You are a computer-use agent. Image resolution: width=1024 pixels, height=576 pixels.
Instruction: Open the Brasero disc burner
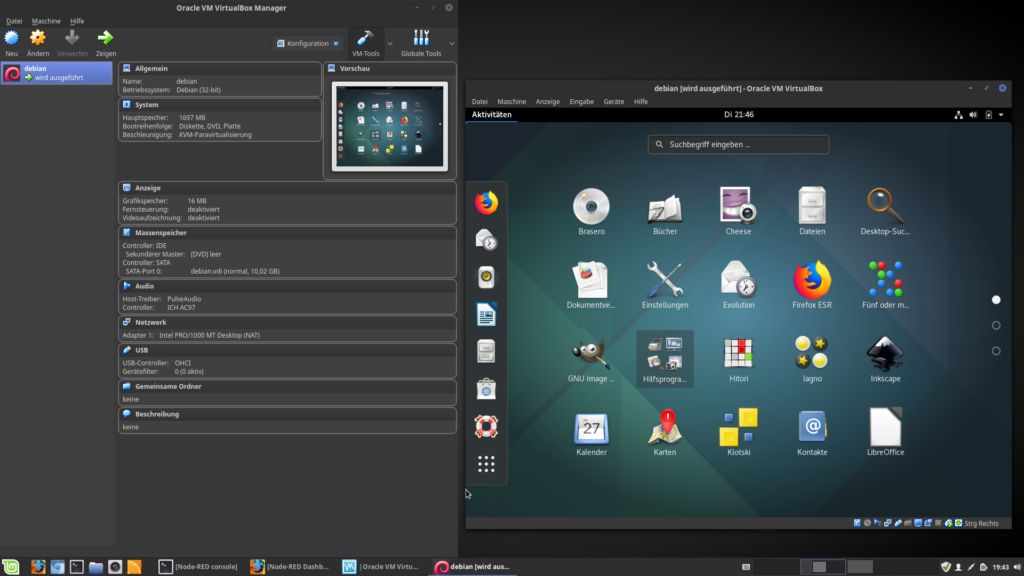coord(591,206)
